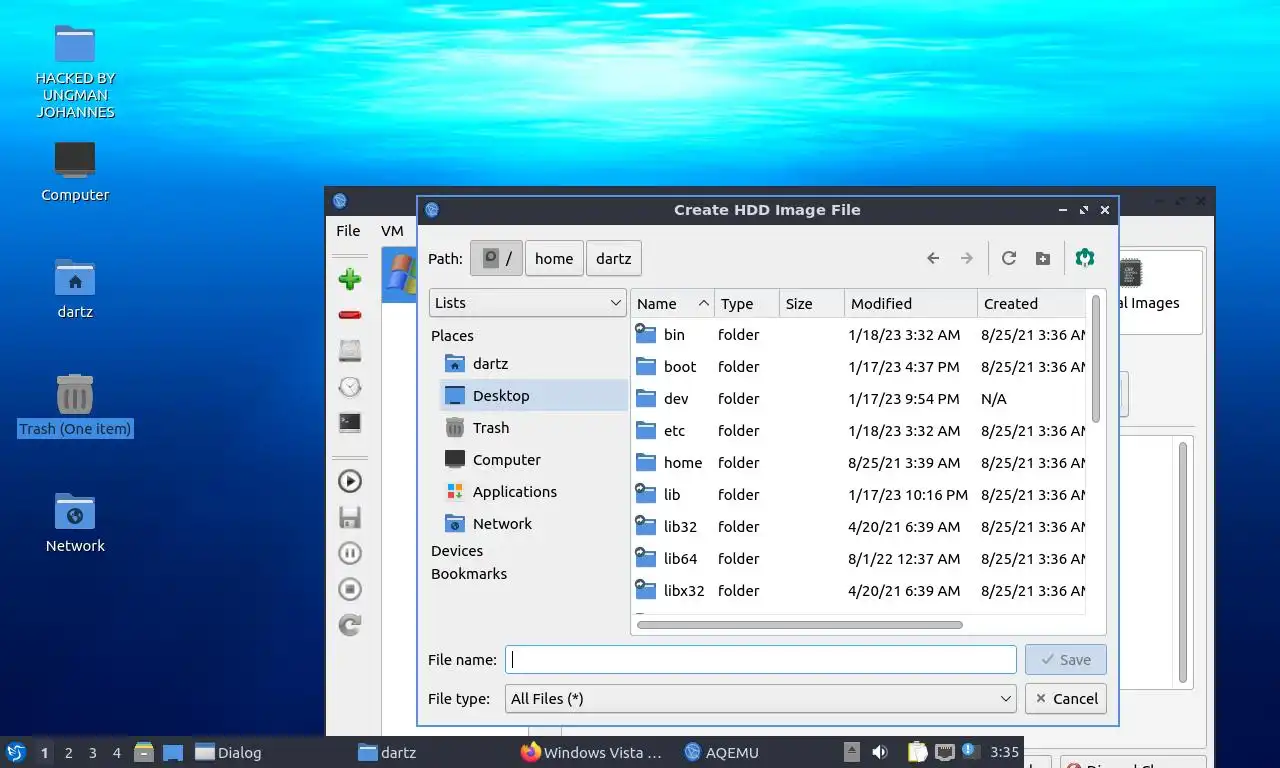
Task: Click the Save button
Action: [x=1066, y=660]
